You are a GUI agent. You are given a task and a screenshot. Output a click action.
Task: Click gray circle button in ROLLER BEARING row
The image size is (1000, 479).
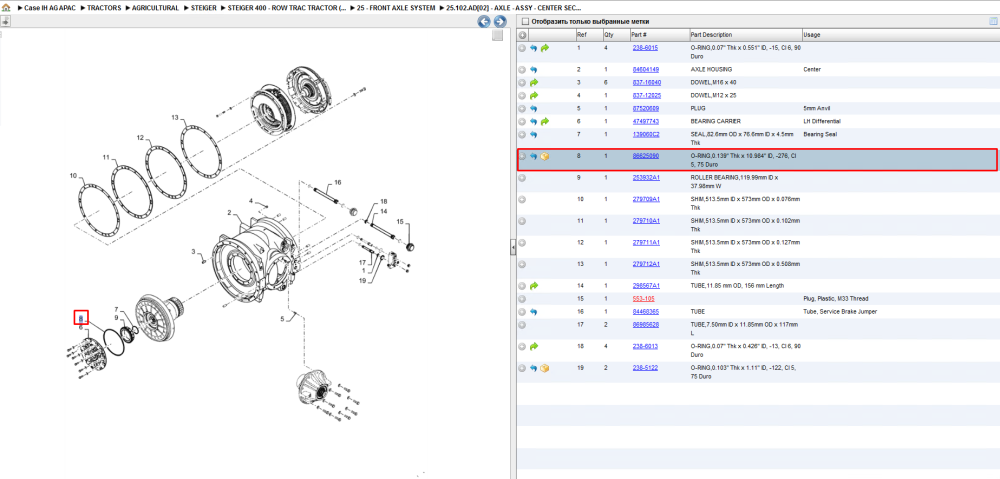point(522,178)
